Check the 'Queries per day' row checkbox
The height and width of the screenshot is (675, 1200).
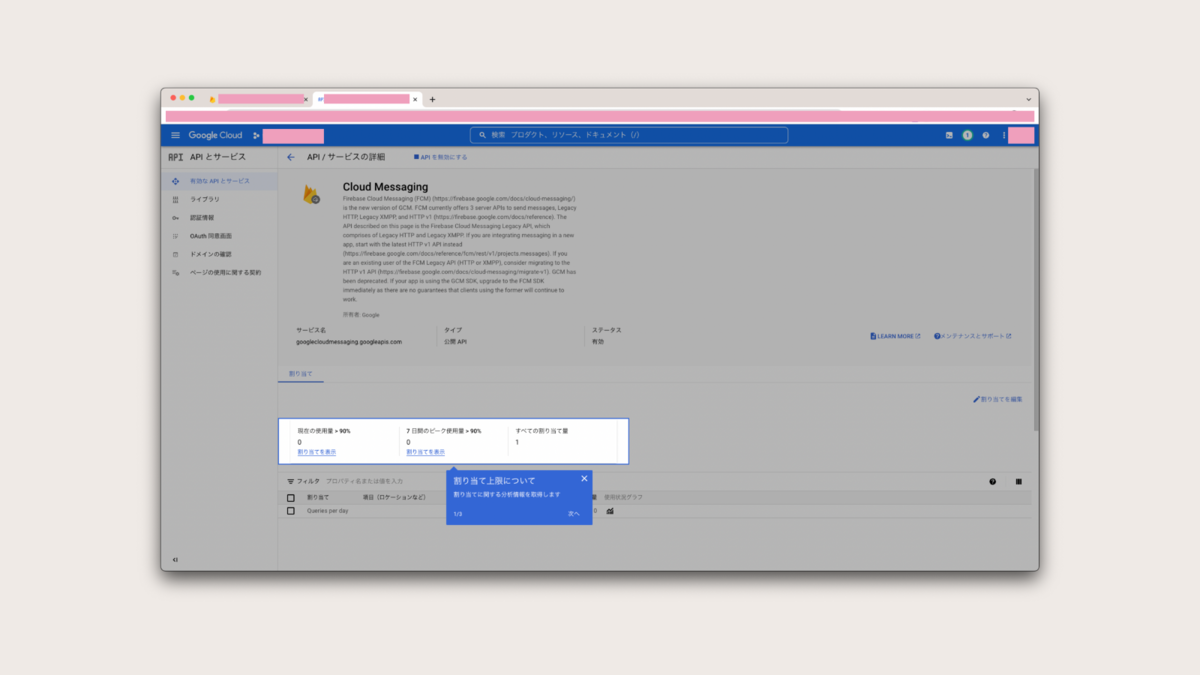(x=291, y=511)
